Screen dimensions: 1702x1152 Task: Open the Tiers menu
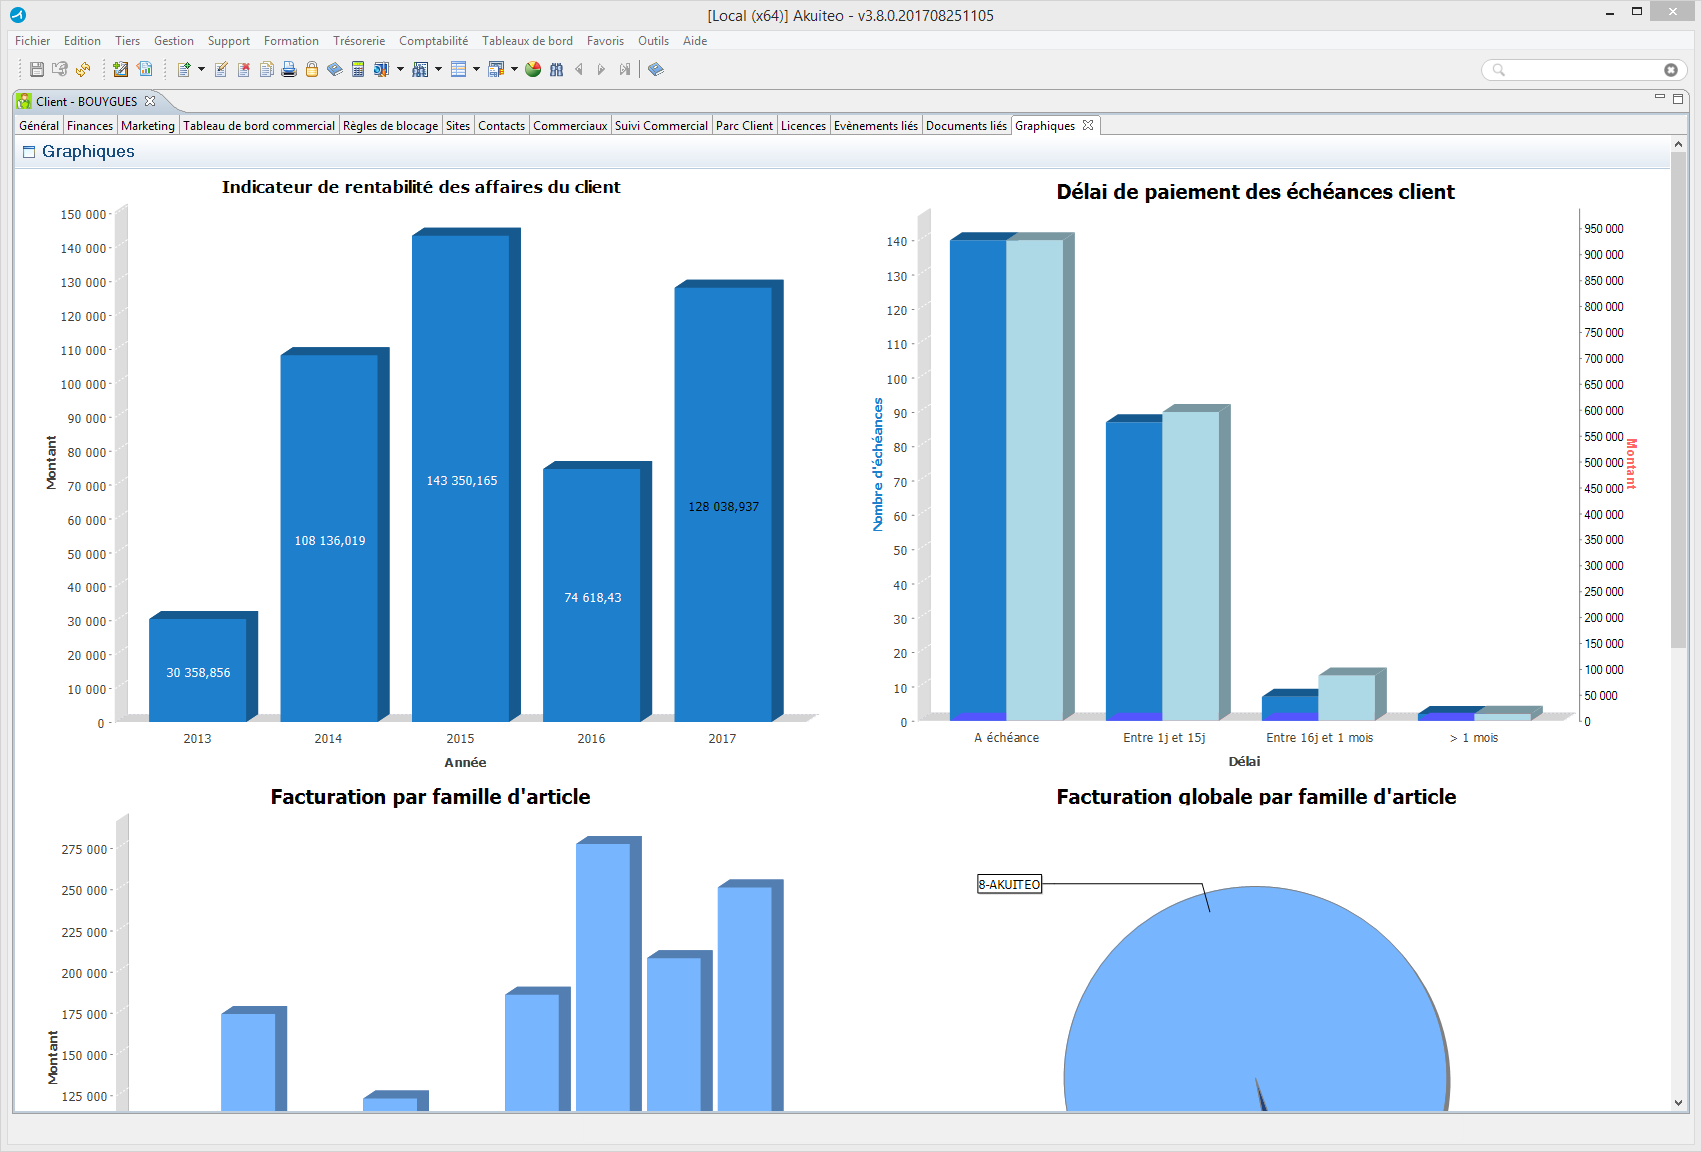click(127, 41)
